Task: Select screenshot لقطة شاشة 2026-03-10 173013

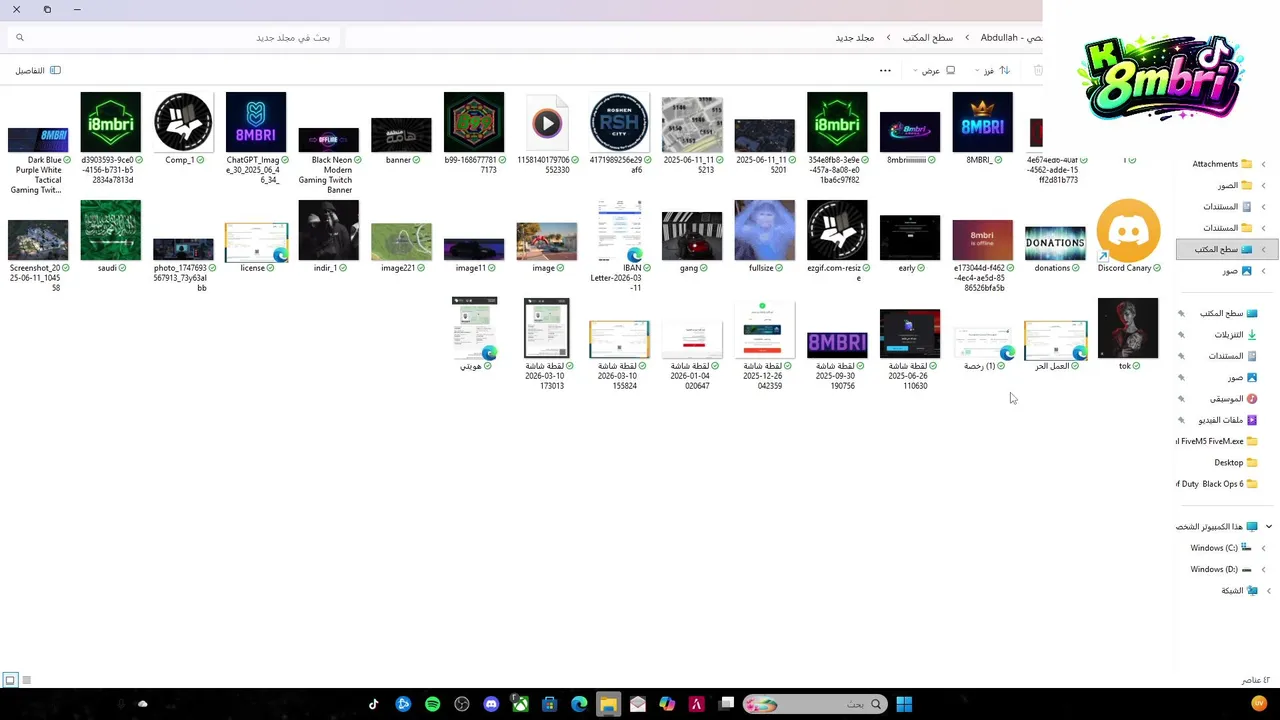Action: coord(547,345)
